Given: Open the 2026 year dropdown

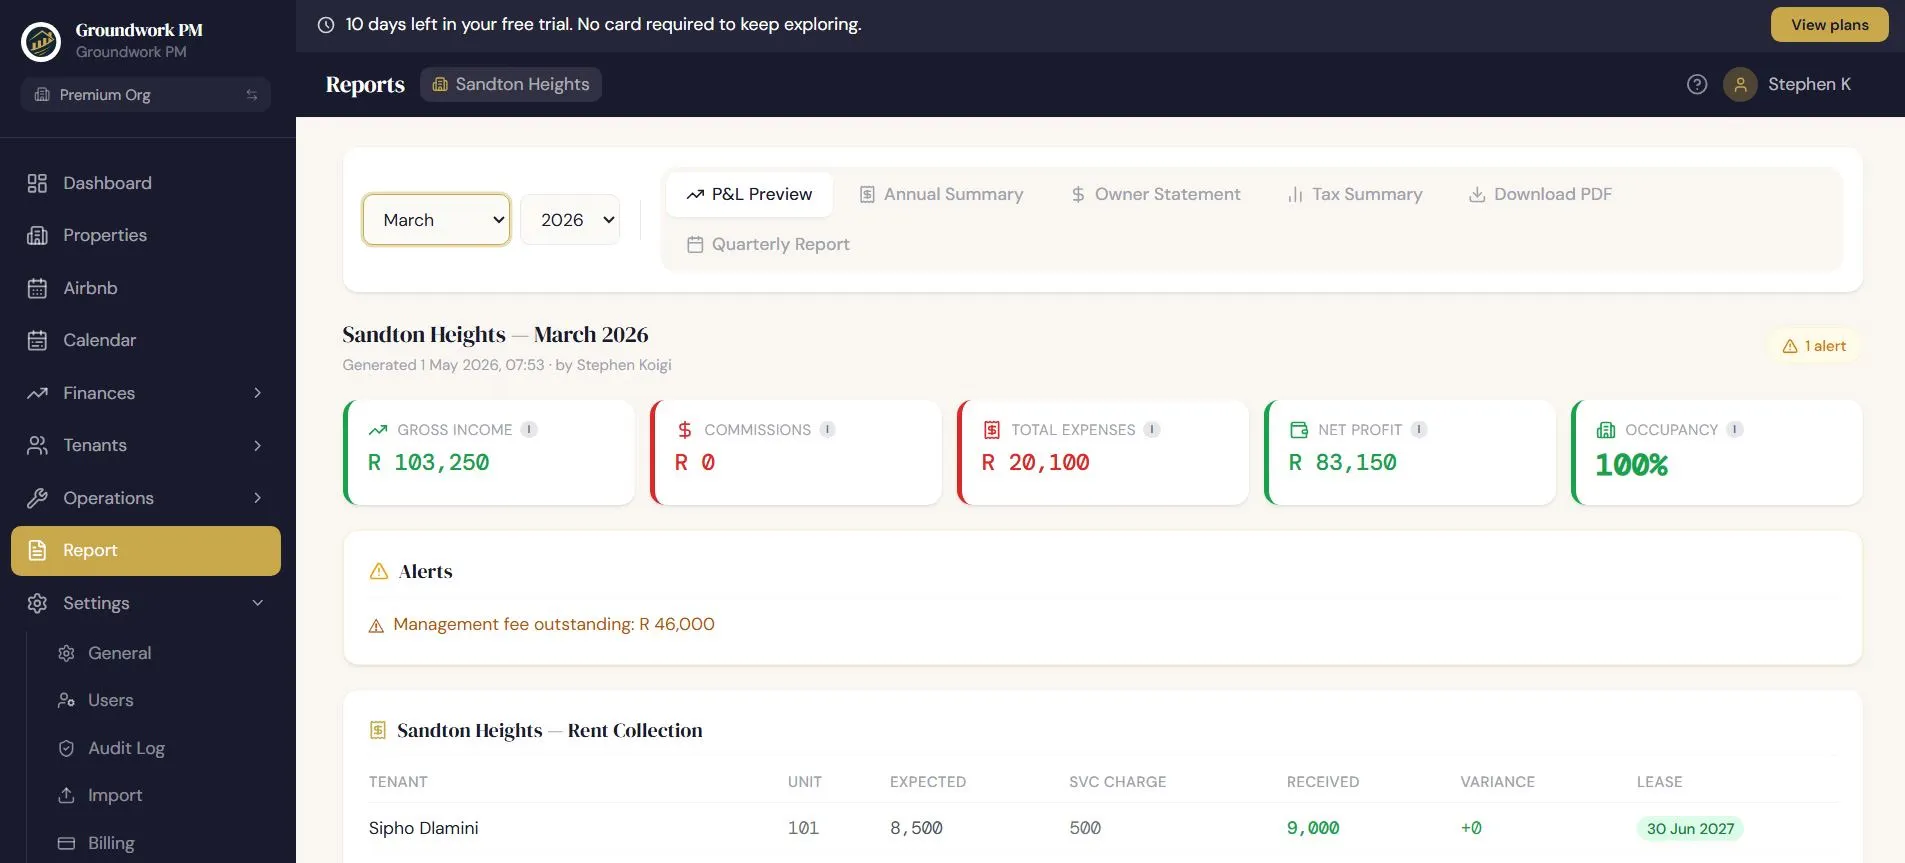Looking at the screenshot, I should click(570, 220).
